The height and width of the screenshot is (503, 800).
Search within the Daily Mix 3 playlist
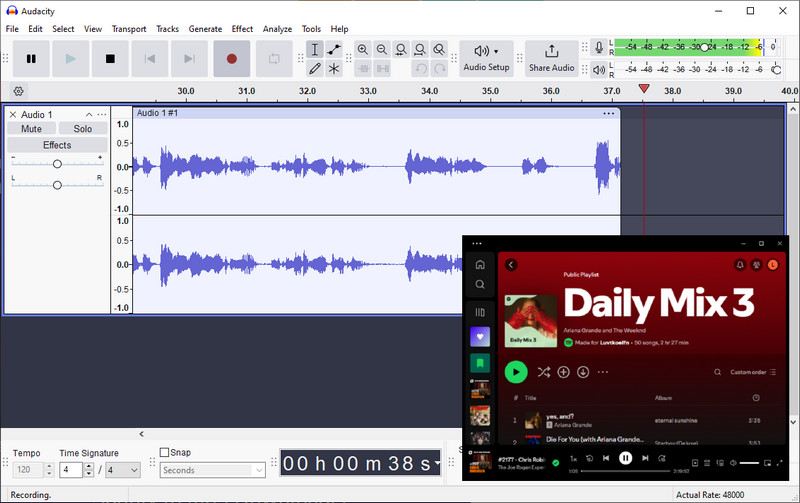click(x=717, y=372)
